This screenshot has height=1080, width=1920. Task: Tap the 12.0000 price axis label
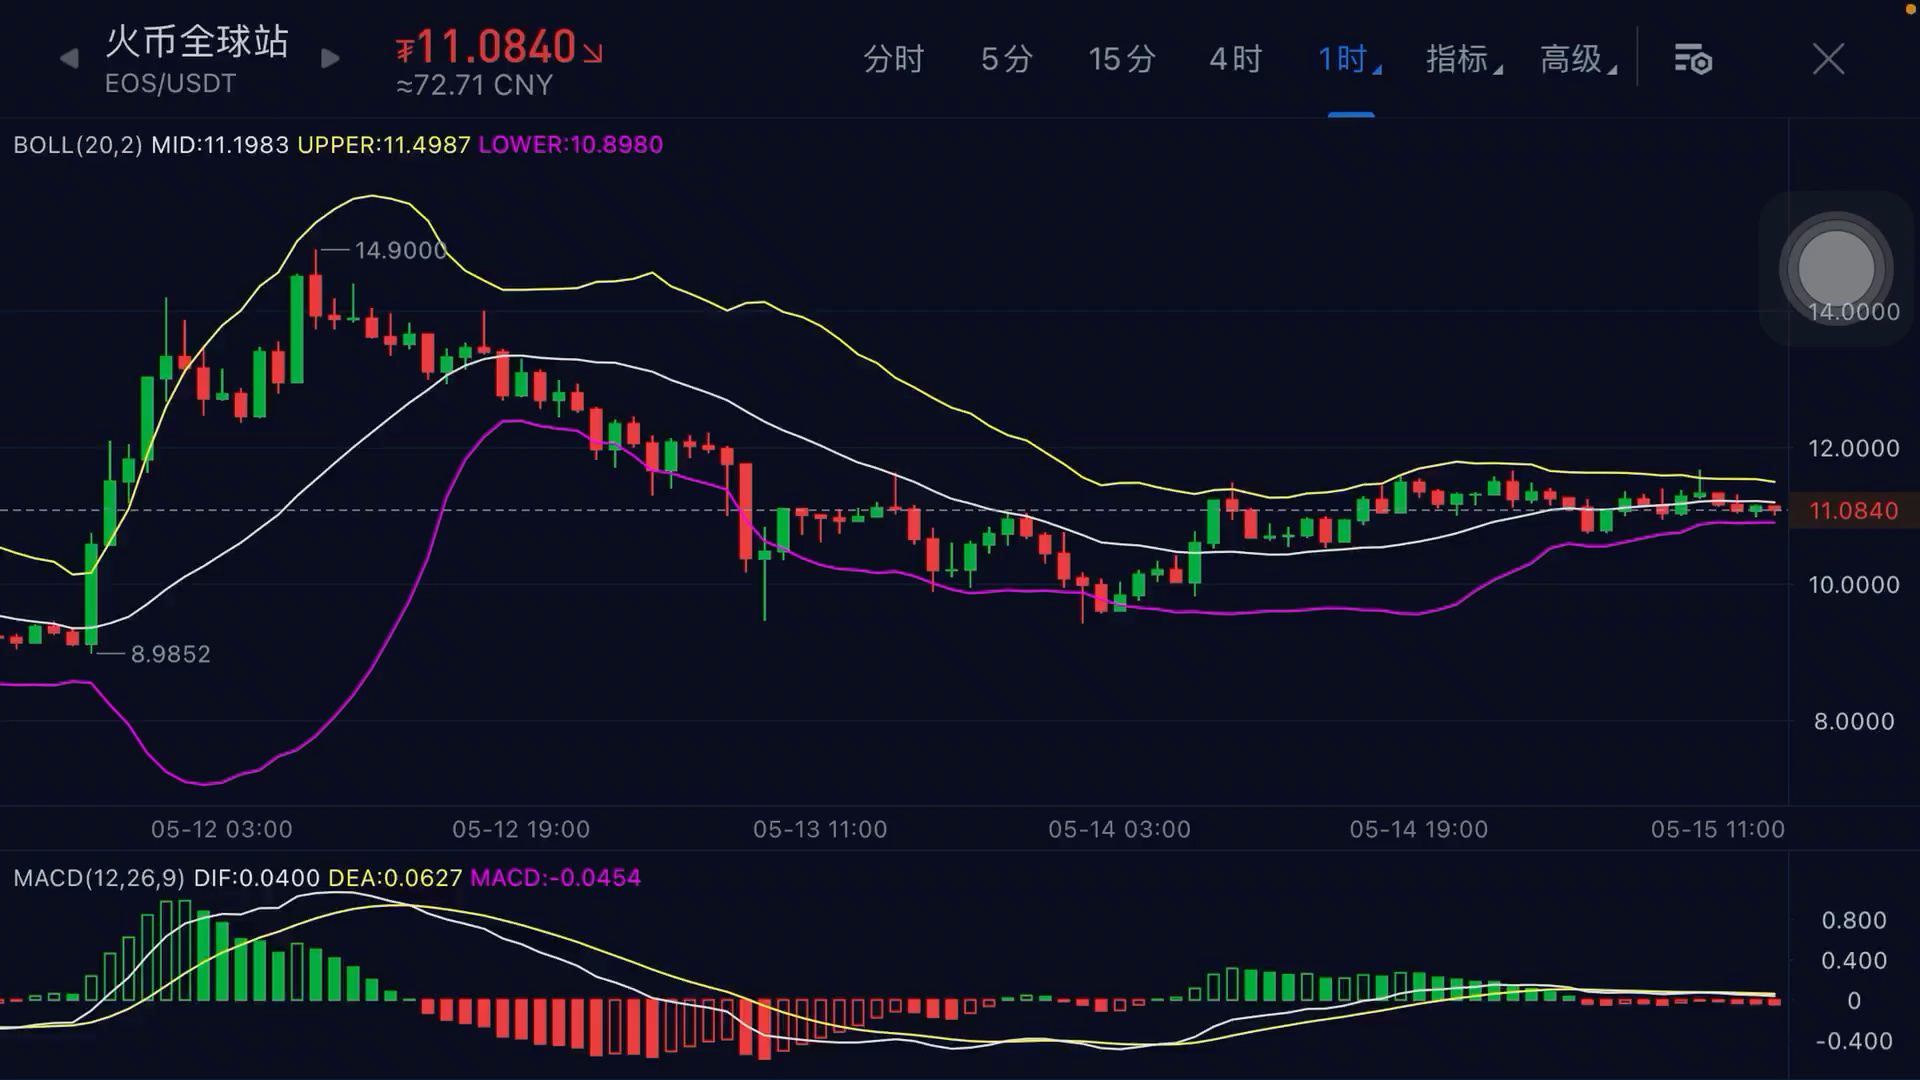(1853, 448)
